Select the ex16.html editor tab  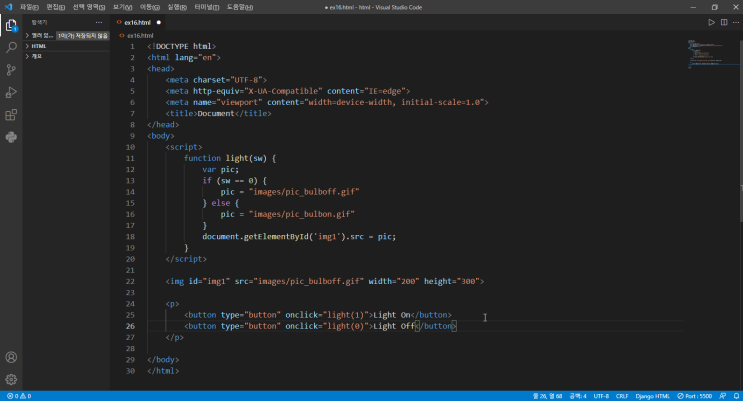pyautogui.click(x=137, y=22)
